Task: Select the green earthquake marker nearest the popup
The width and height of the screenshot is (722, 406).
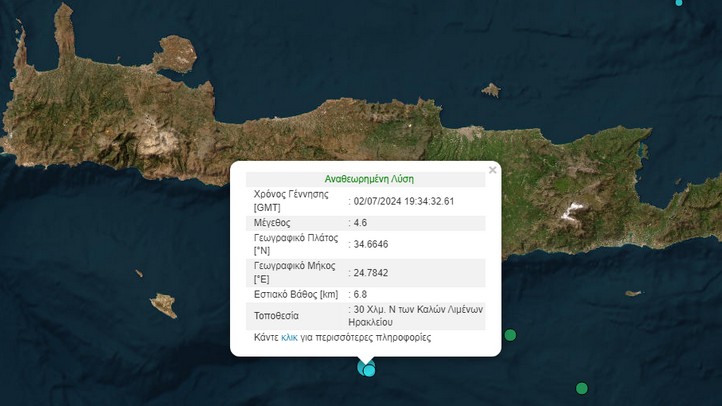Action: click(x=510, y=335)
